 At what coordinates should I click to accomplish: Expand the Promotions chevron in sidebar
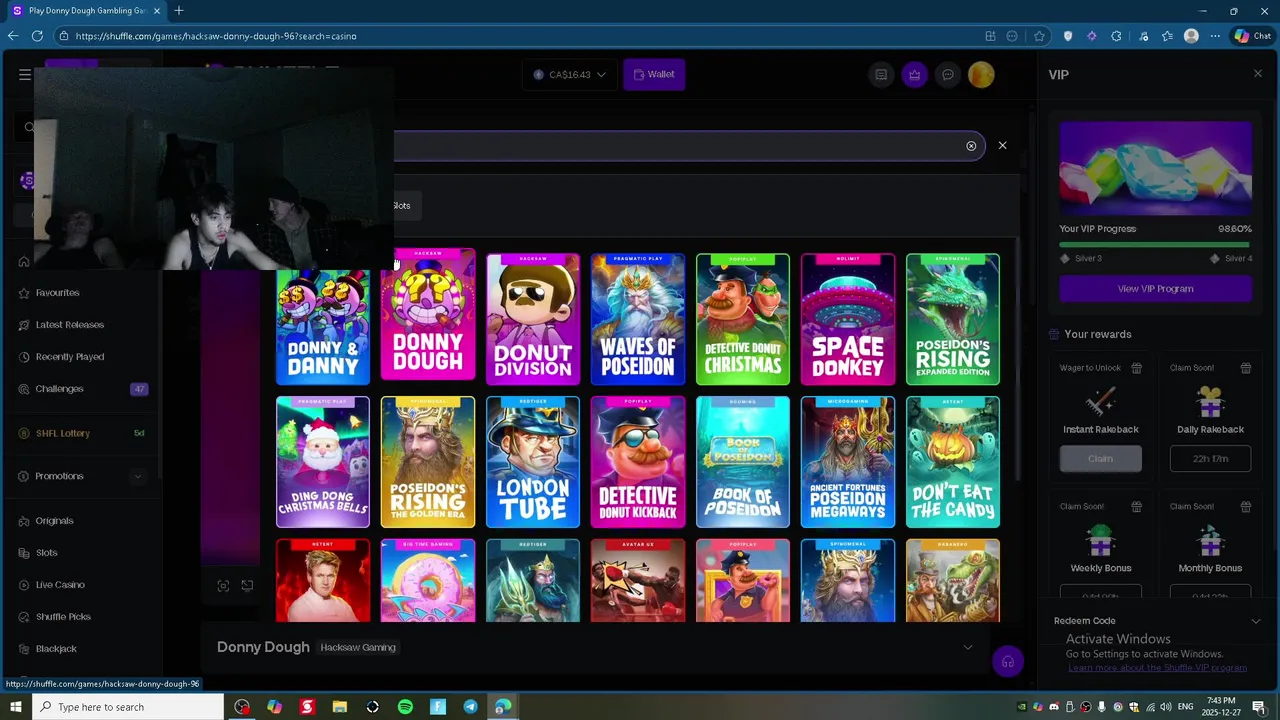138,476
